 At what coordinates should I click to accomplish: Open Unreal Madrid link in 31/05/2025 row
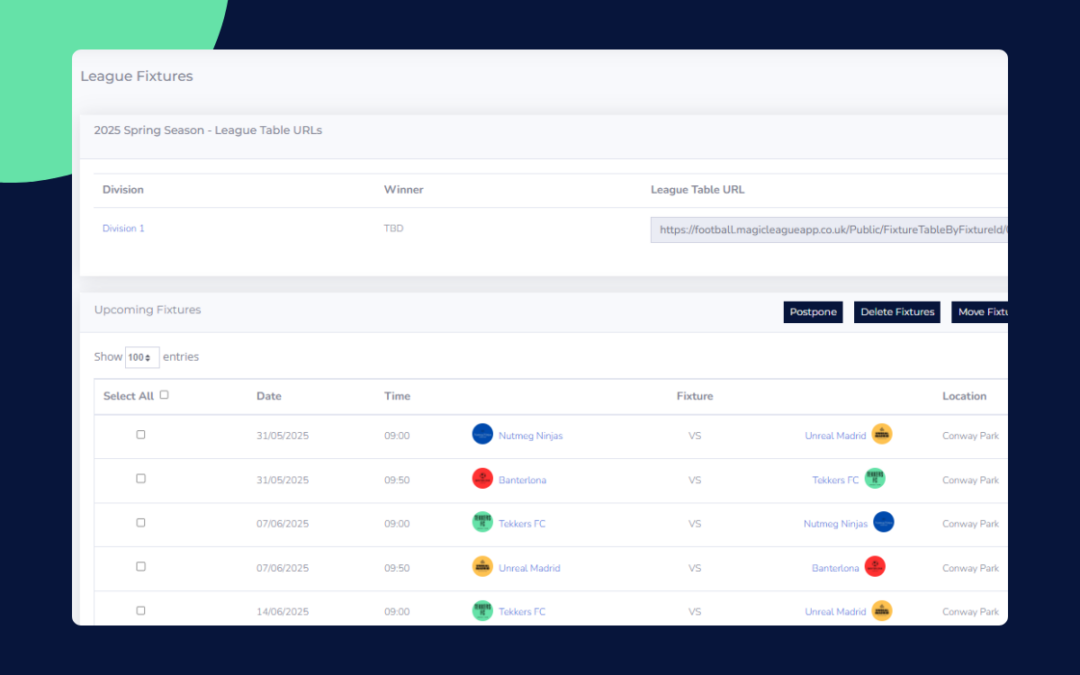[835, 436]
